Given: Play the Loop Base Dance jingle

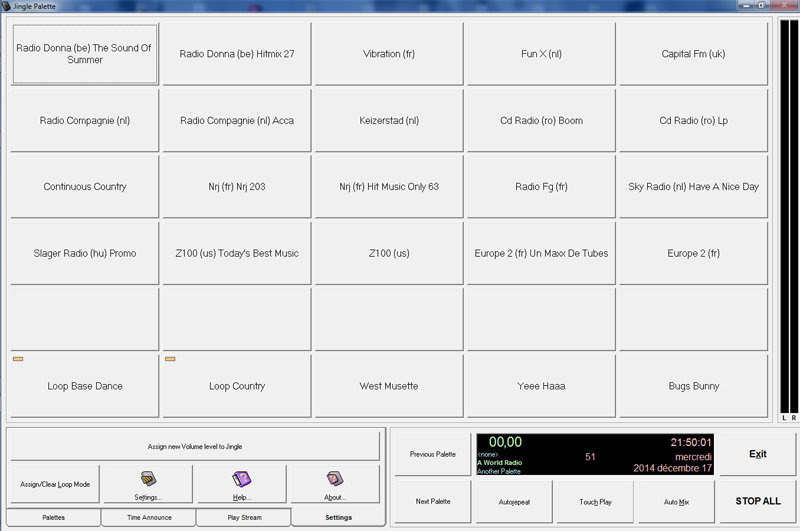Looking at the screenshot, I should point(85,386).
